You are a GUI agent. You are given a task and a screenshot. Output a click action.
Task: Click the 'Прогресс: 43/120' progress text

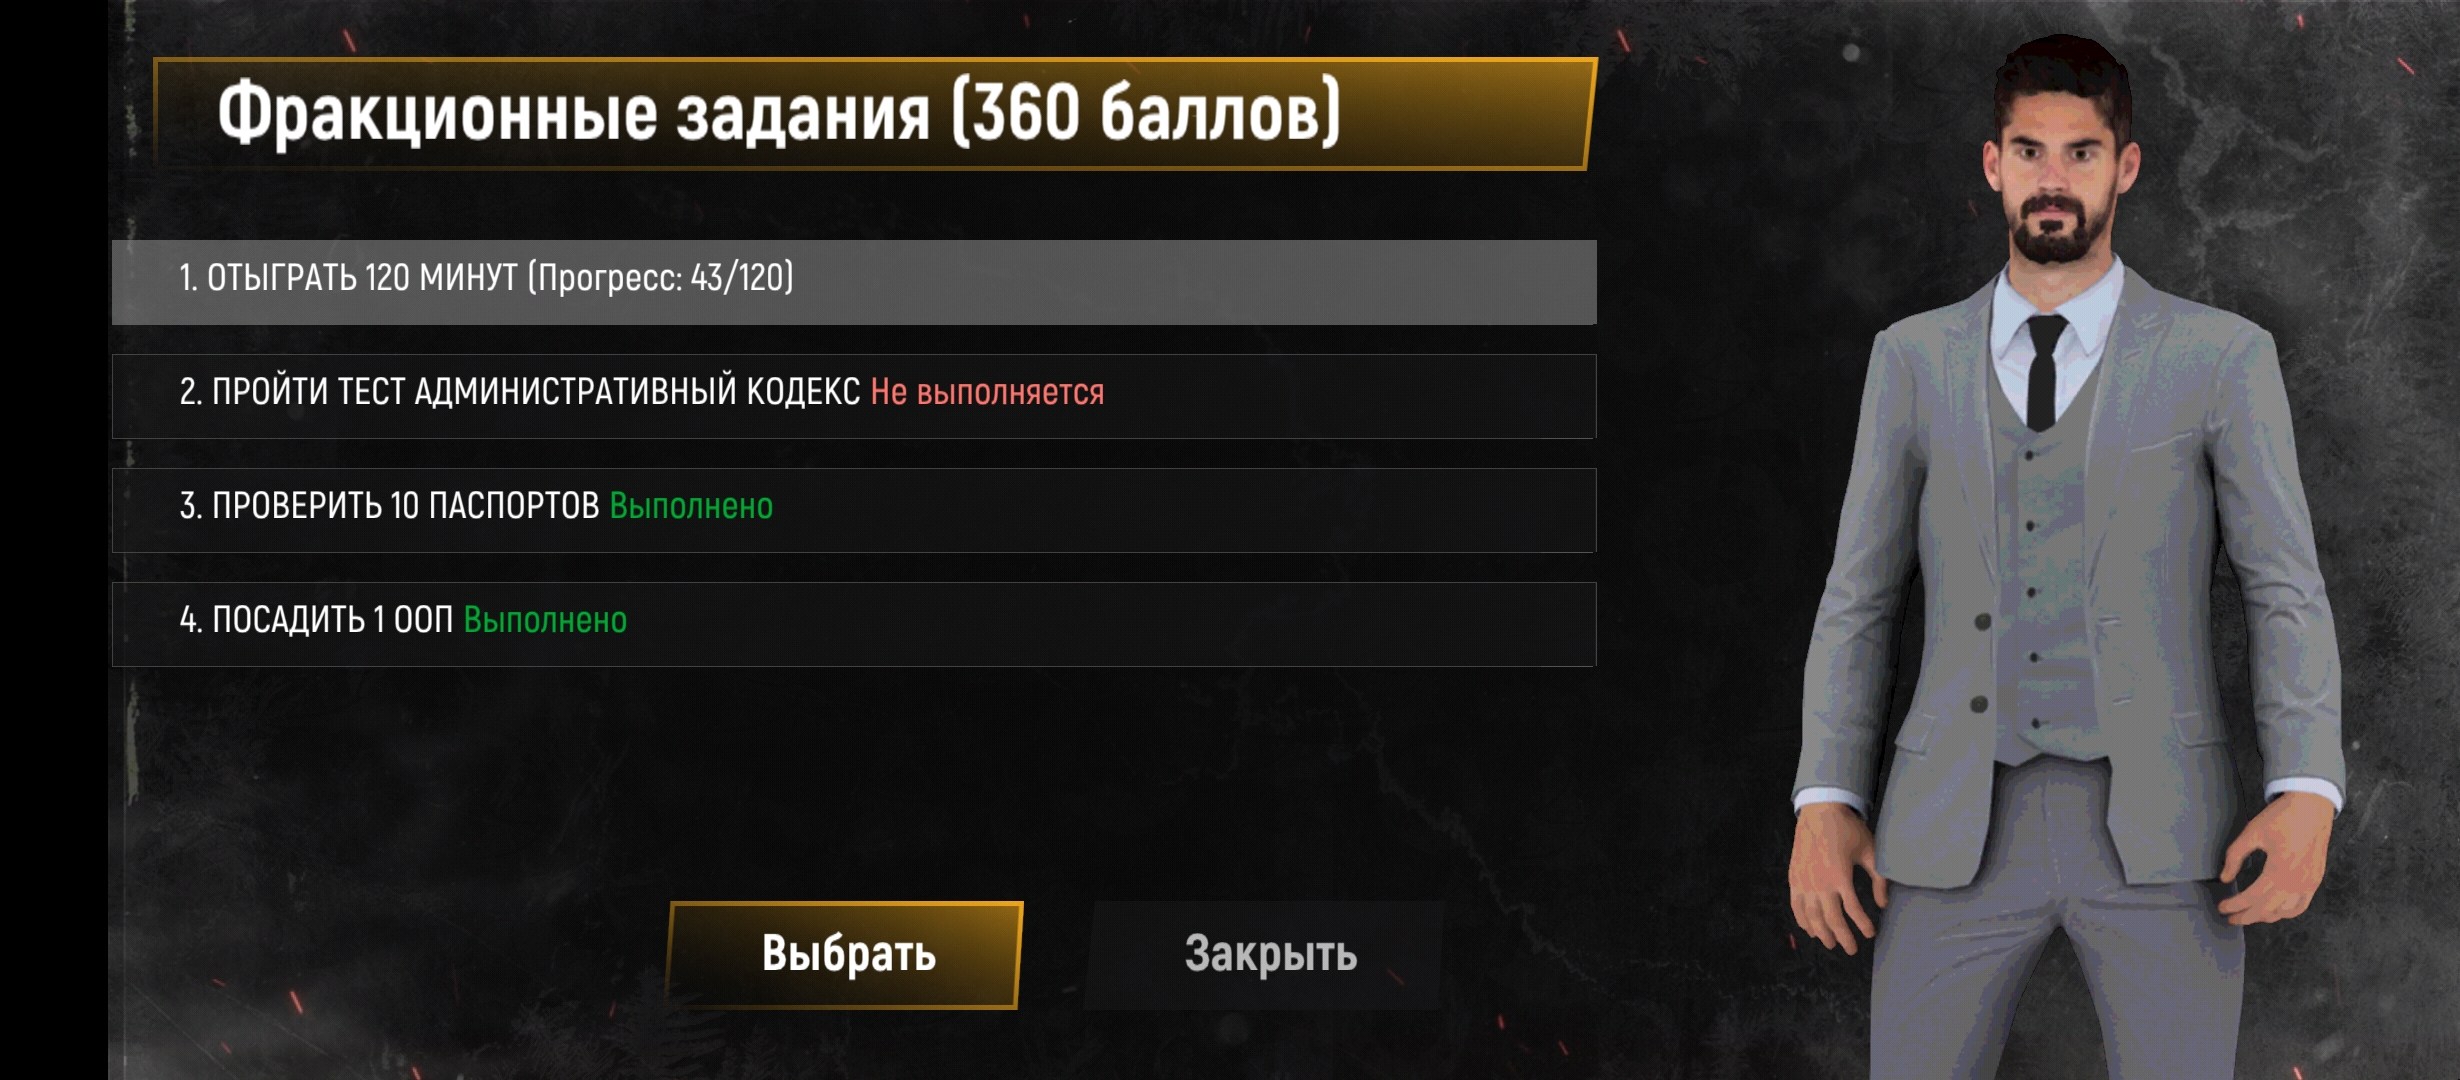[x=660, y=277]
